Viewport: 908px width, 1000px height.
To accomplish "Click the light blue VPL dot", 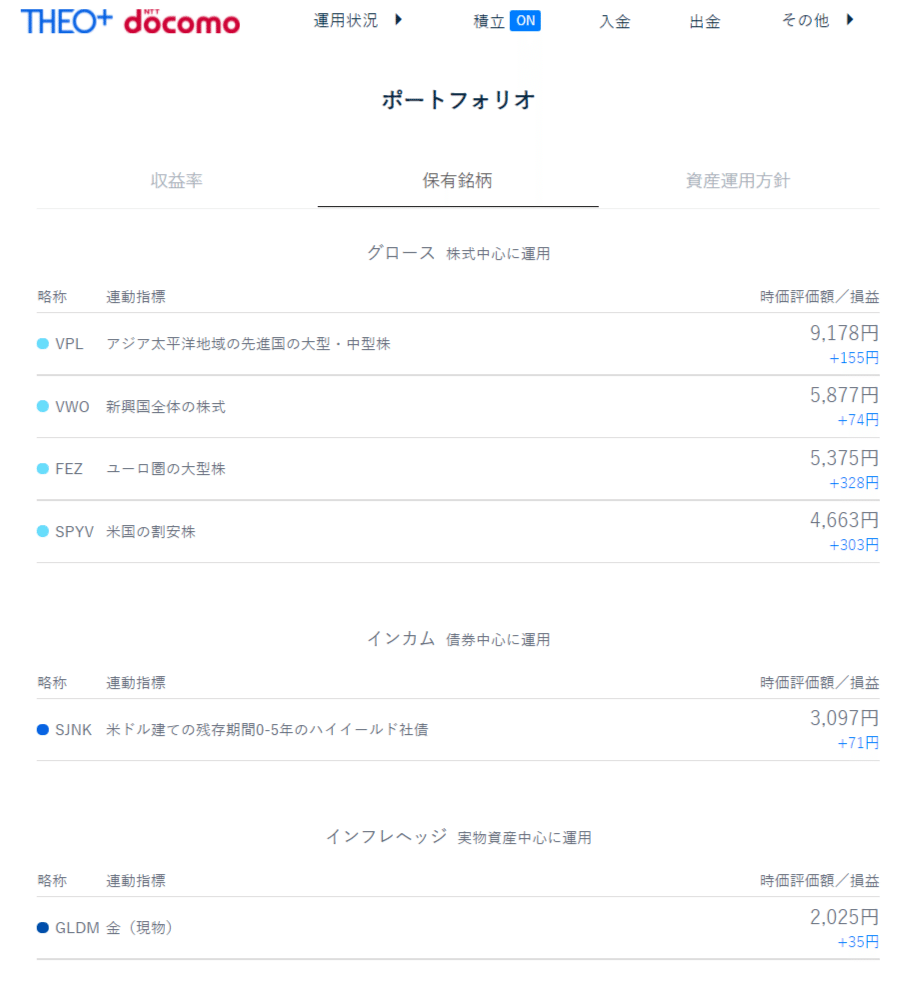I will coord(43,344).
